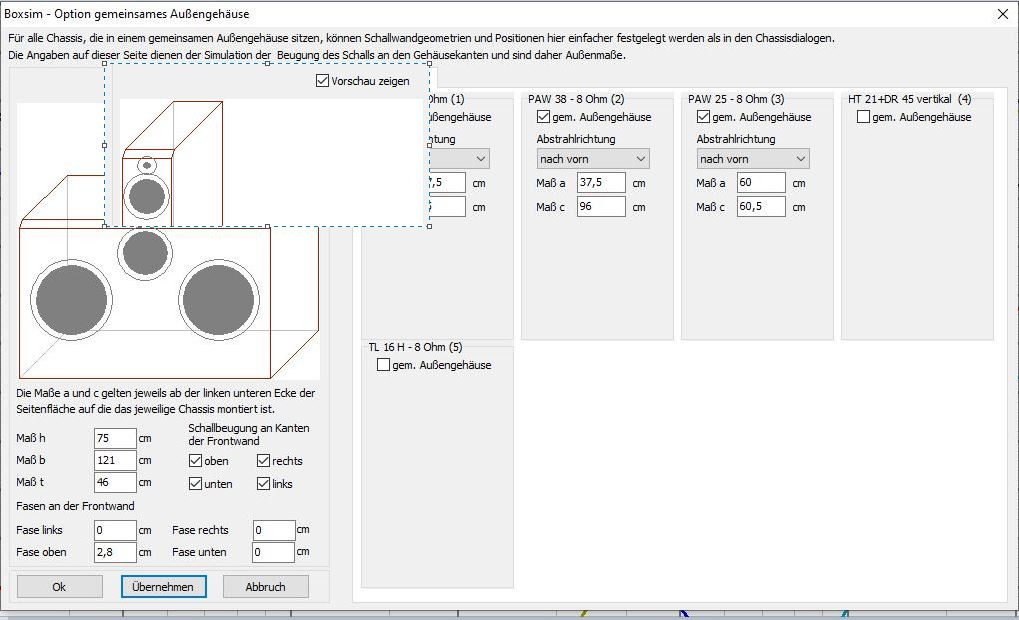1019x620 pixels.
Task: Cancel with the Abbruch button
Action: pyautogui.click(x=265, y=587)
